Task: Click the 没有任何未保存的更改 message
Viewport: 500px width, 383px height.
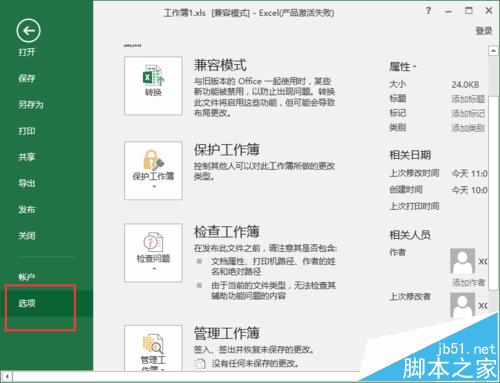Action: [255, 363]
